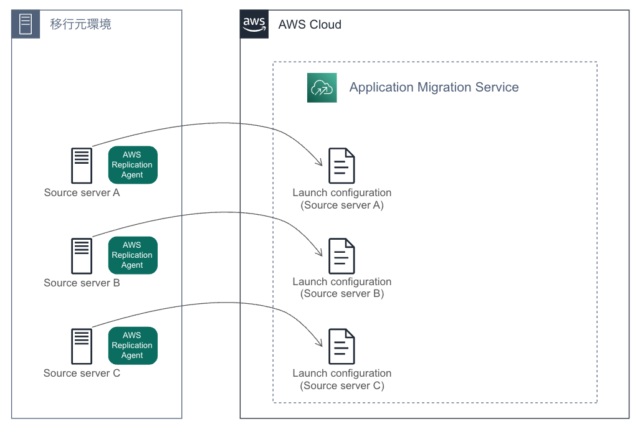Click the migration source environment server icon

click(26, 24)
